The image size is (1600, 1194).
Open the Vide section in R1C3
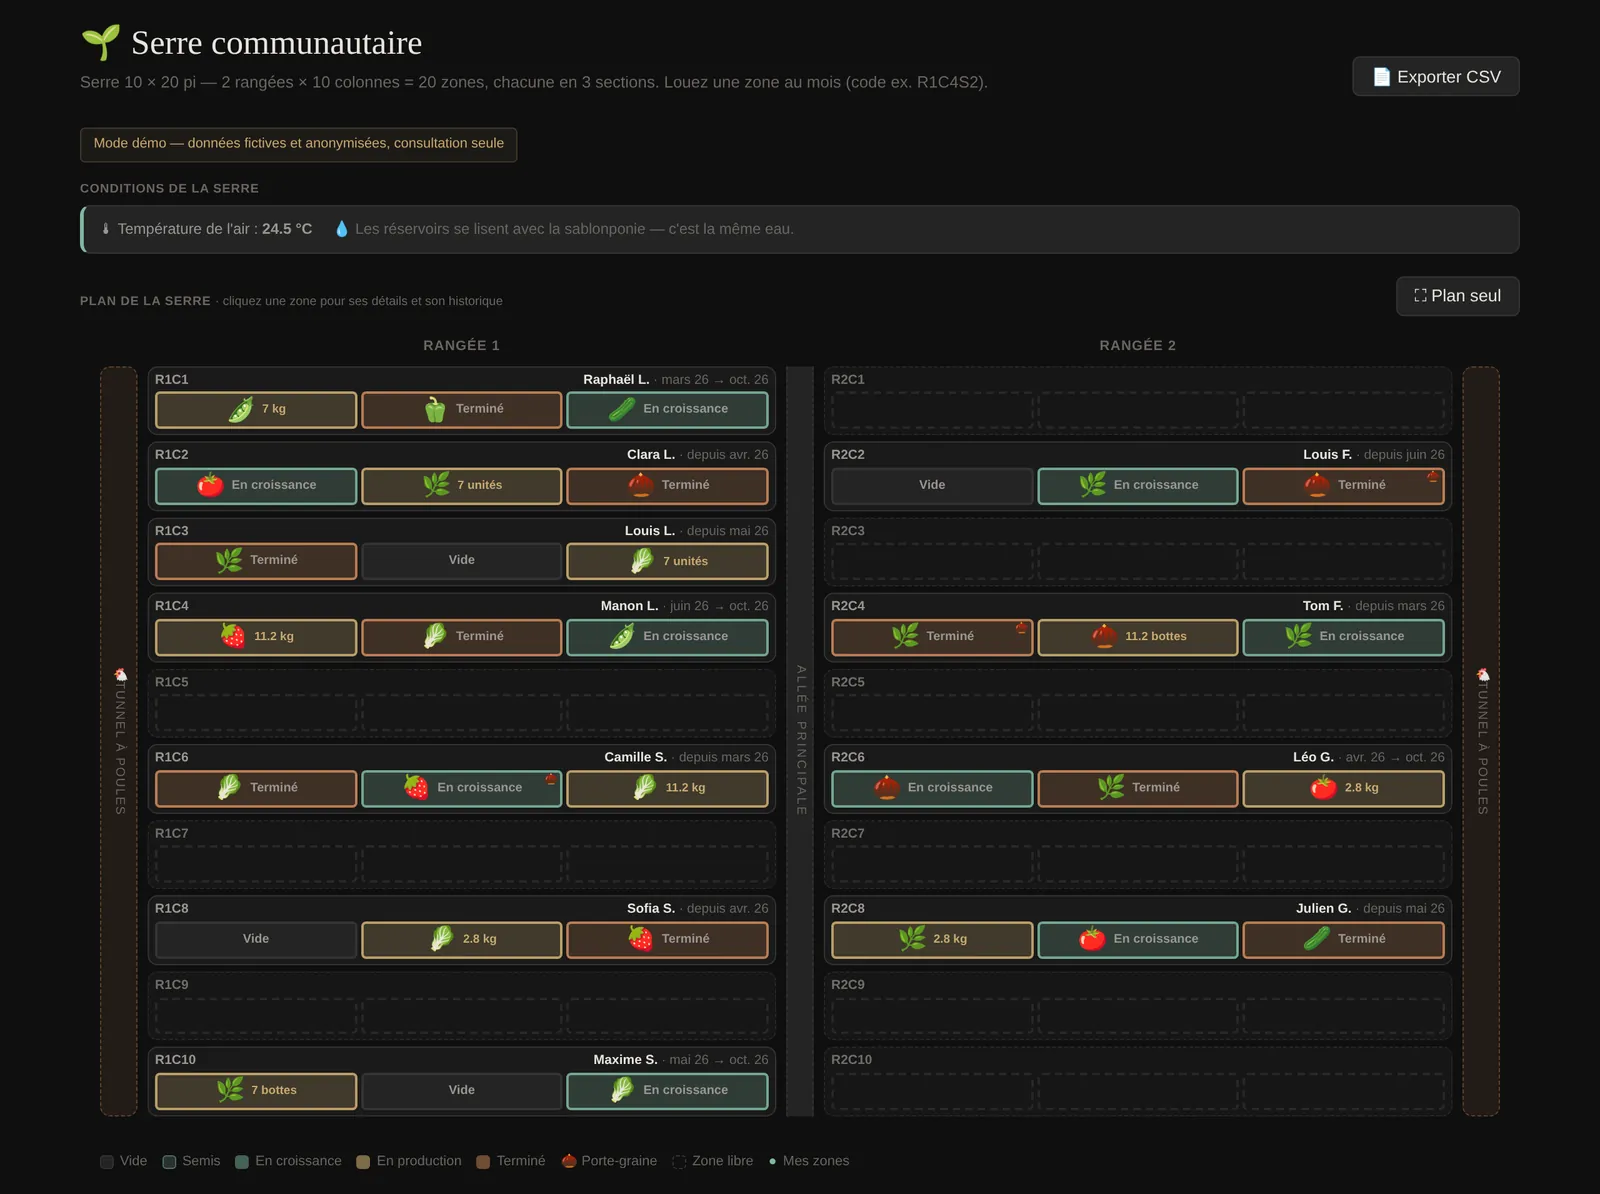462,561
